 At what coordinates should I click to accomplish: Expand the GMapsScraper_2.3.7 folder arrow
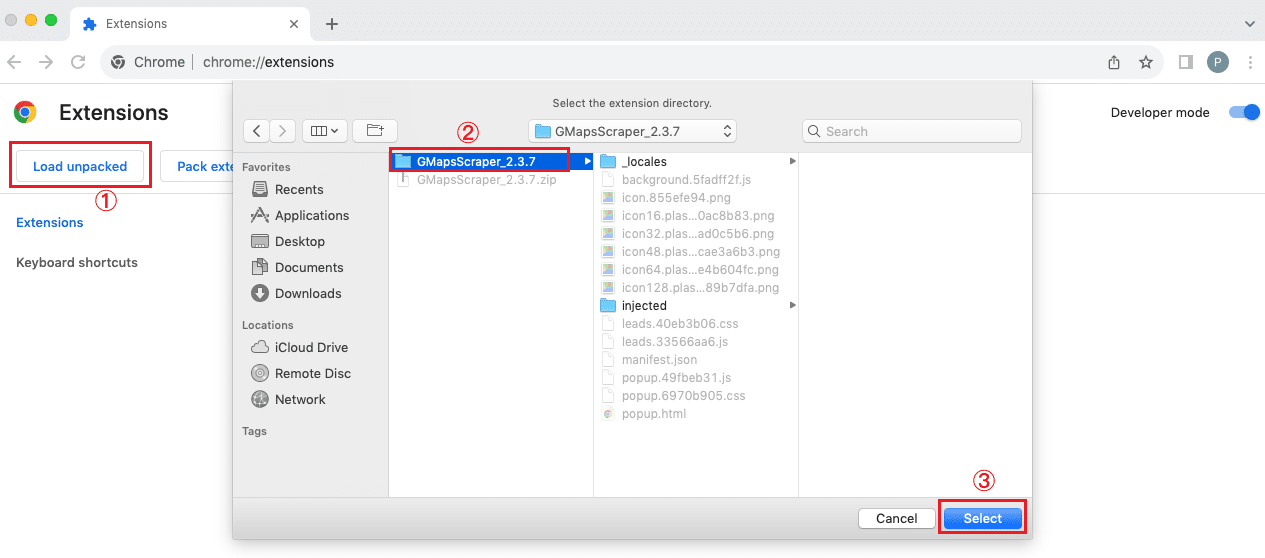coord(587,161)
